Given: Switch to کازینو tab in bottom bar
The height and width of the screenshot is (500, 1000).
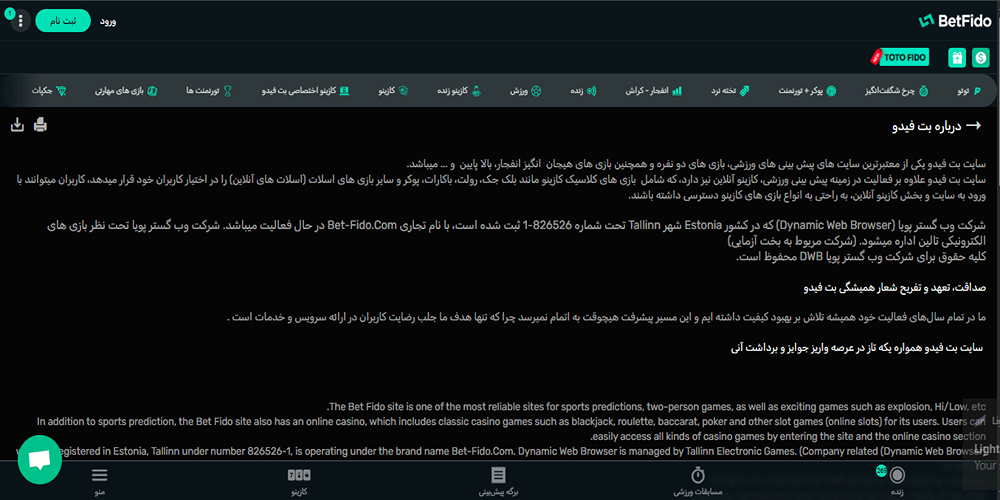Looking at the screenshot, I should click(x=299, y=481).
